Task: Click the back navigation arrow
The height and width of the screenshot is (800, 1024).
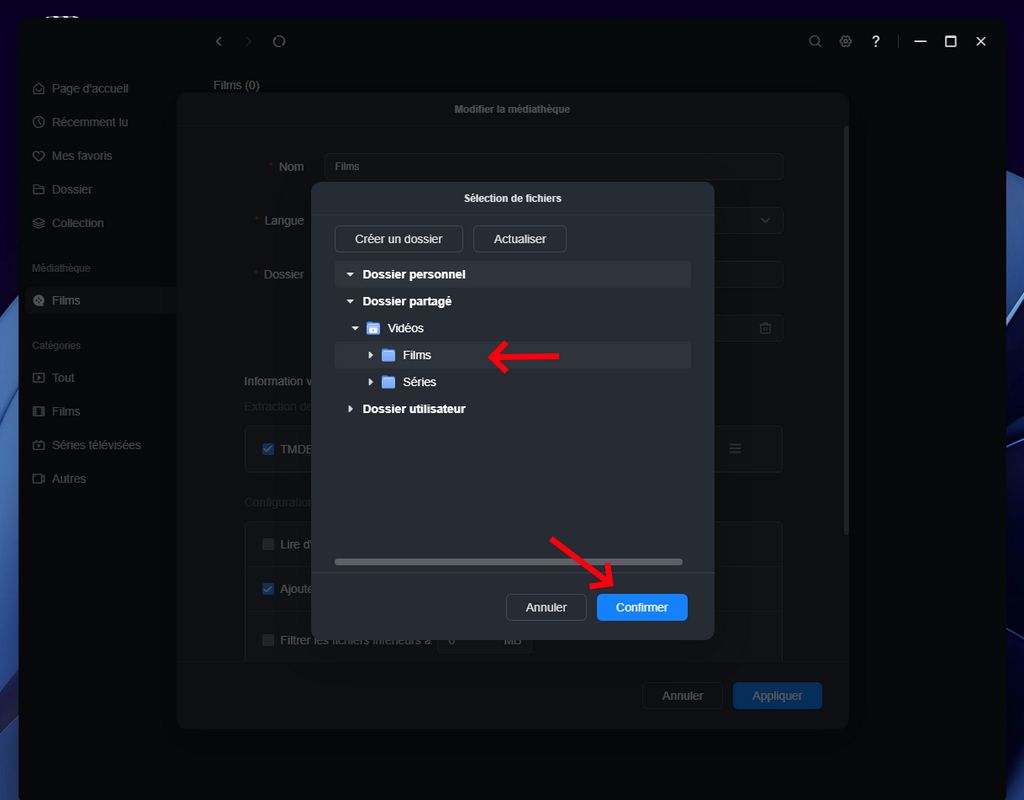Action: click(x=219, y=41)
